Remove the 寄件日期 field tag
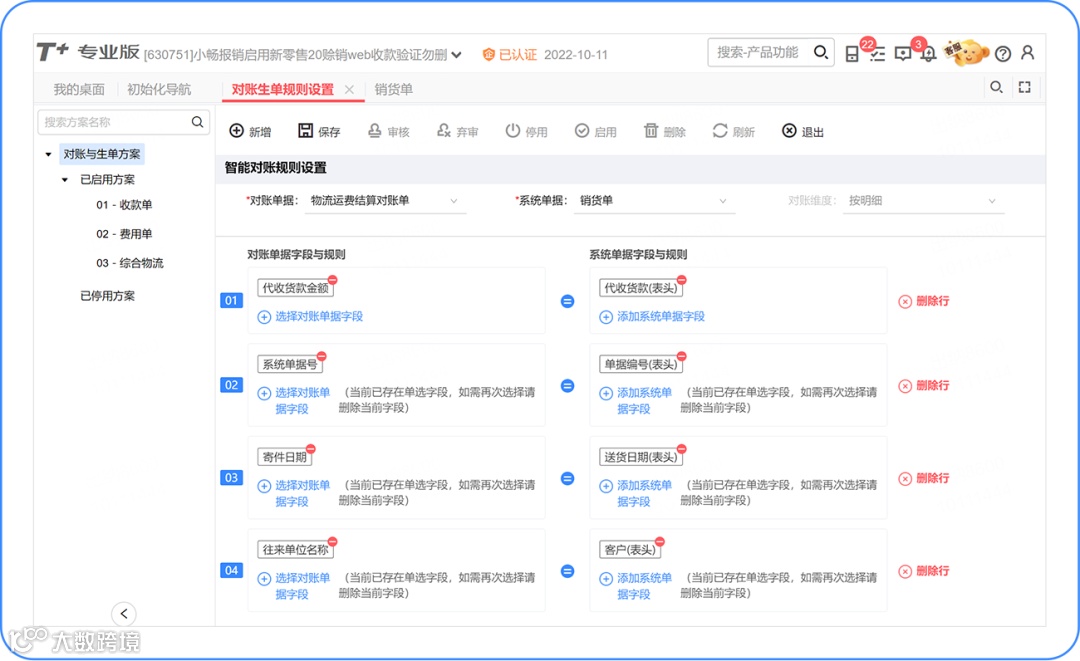 (x=311, y=449)
